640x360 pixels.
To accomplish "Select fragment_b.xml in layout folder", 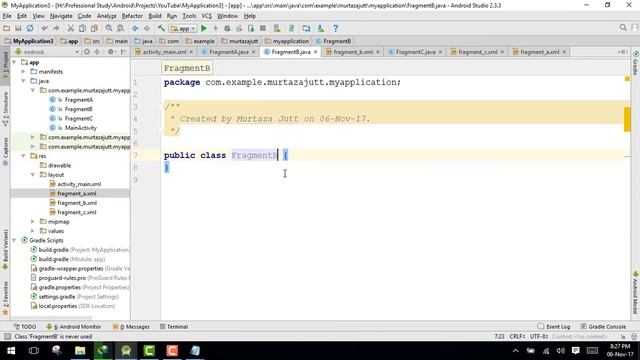I will click(x=77, y=203).
